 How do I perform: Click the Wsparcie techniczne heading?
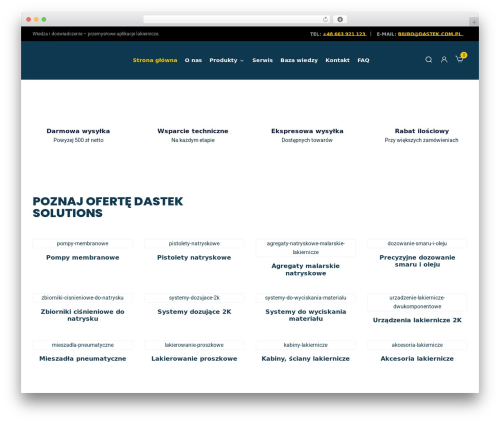pyautogui.click(x=193, y=131)
